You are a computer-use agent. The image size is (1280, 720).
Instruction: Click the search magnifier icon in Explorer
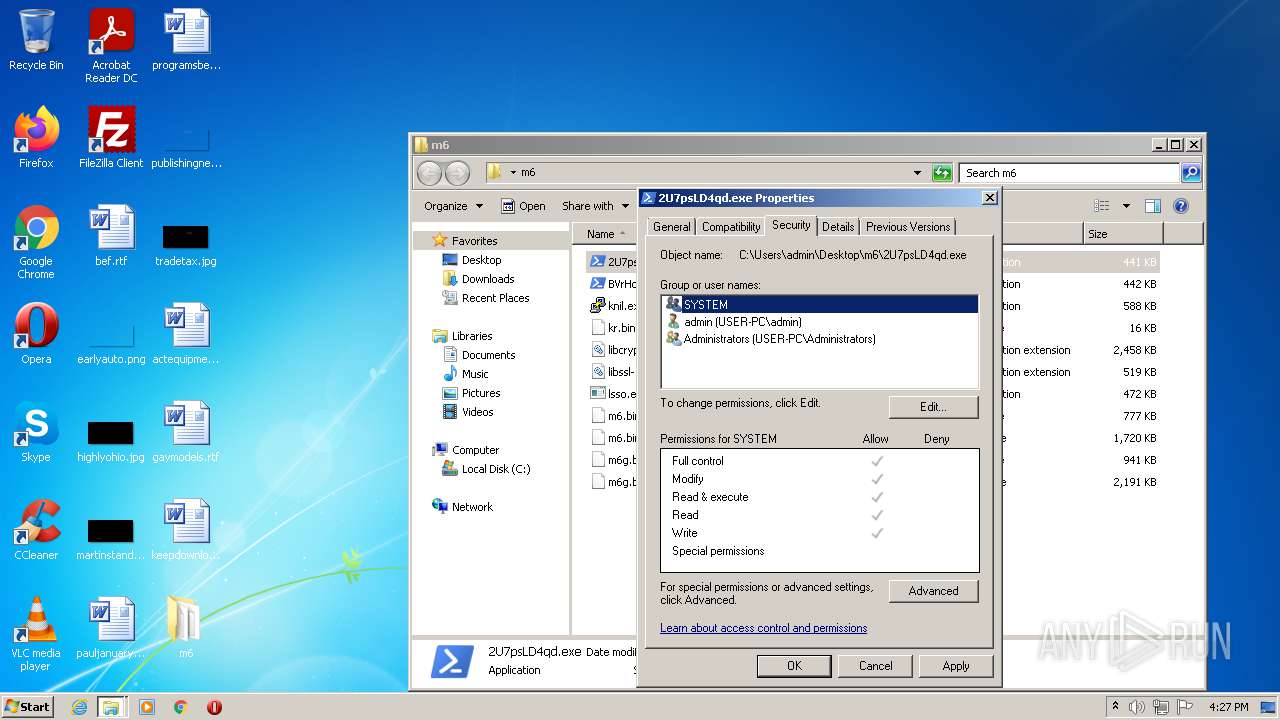tap(1190, 173)
